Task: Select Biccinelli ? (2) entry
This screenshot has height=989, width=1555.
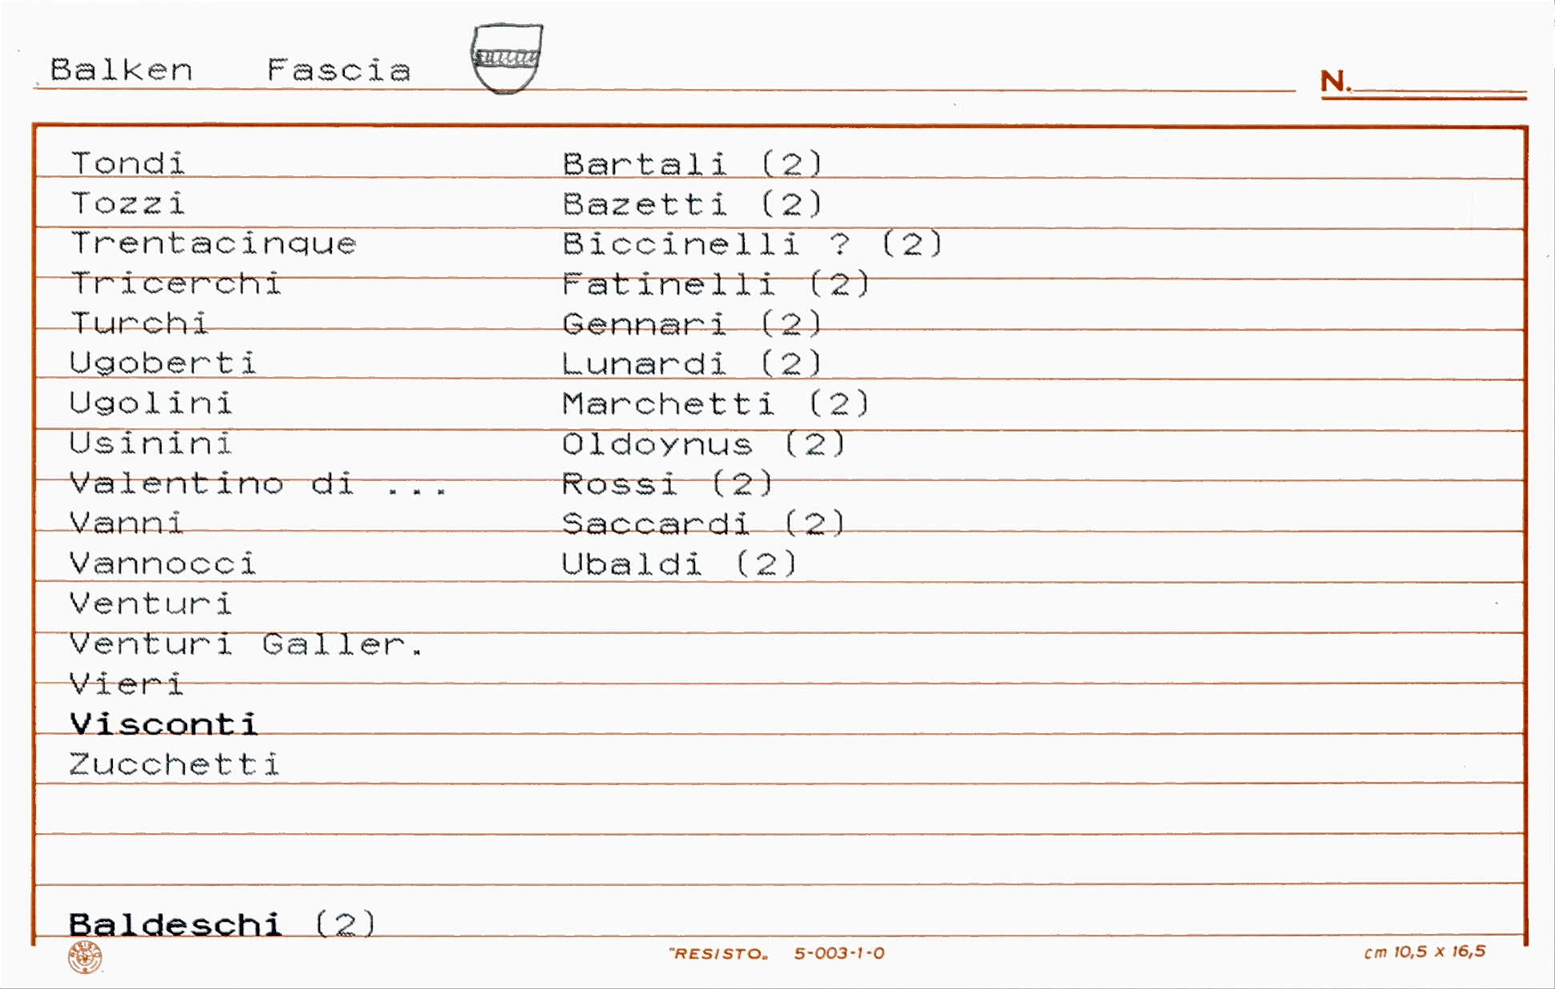Action: [x=752, y=243]
